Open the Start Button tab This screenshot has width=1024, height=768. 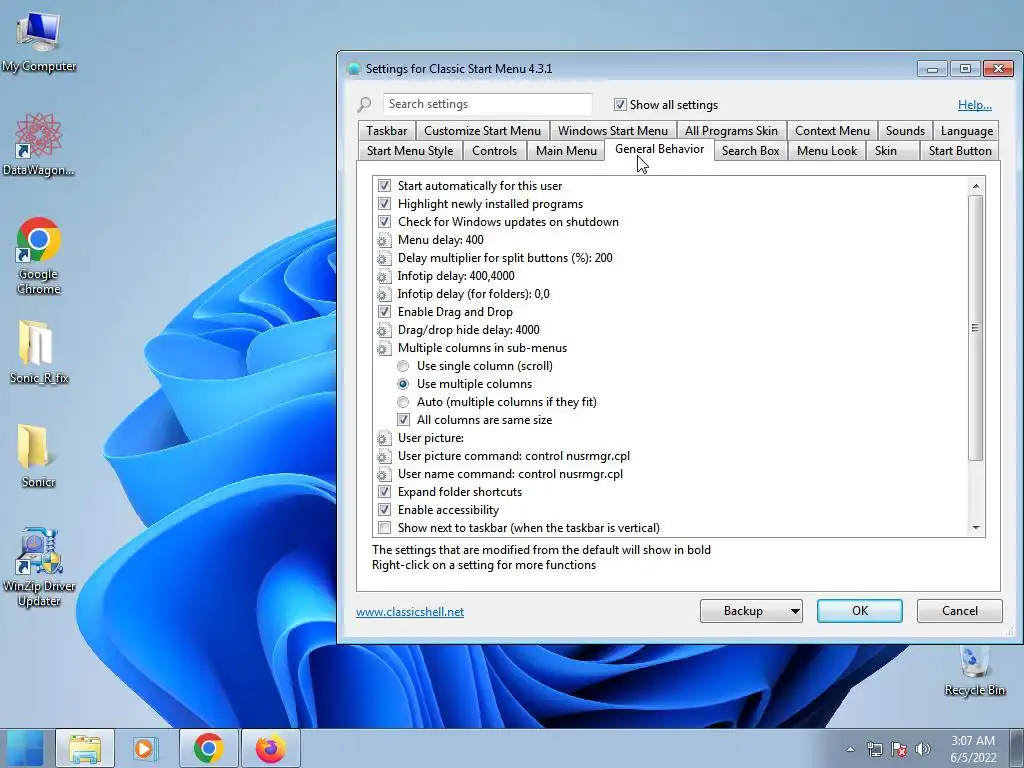click(960, 151)
